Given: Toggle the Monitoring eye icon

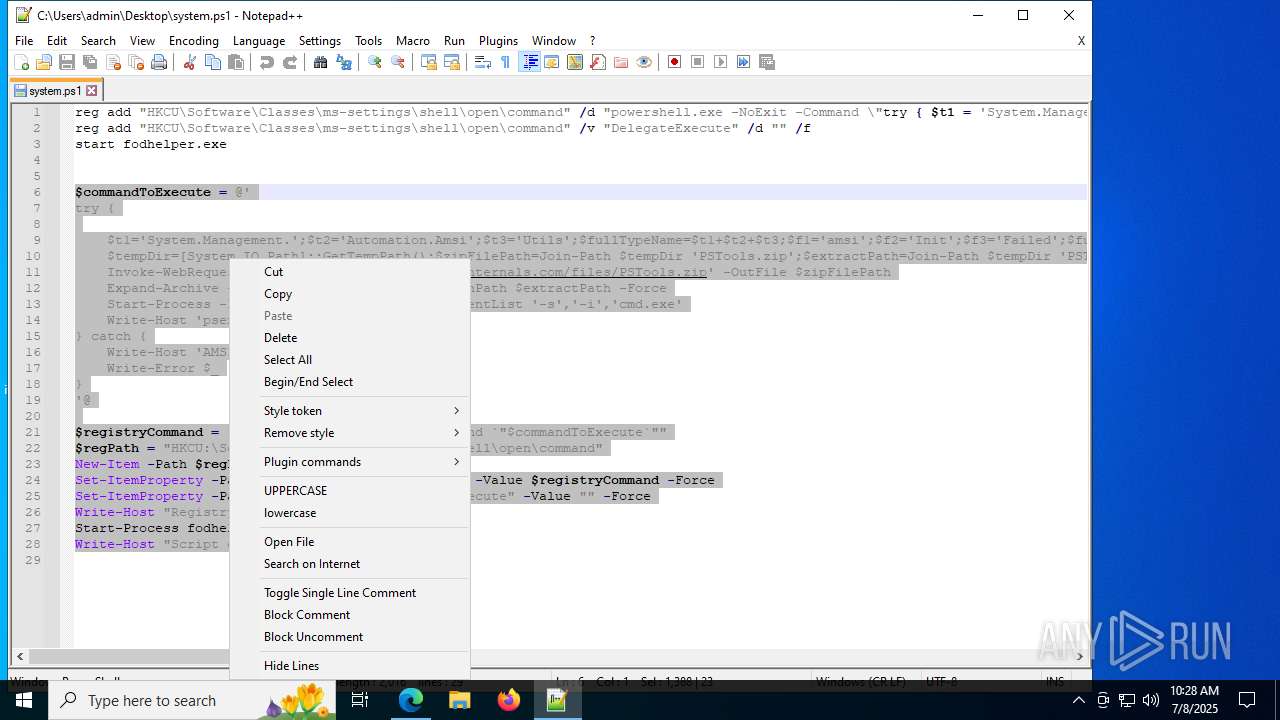Looking at the screenshot, I should tap(643, 62).
